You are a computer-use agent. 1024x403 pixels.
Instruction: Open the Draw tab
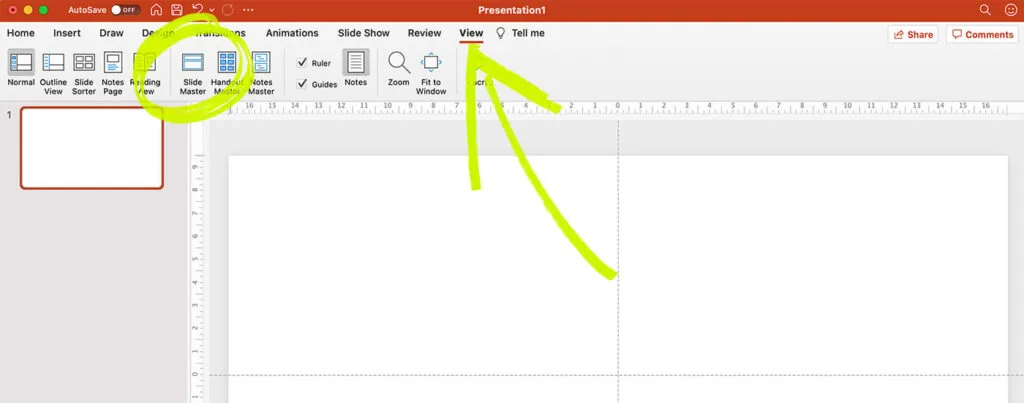click(112, 33)
